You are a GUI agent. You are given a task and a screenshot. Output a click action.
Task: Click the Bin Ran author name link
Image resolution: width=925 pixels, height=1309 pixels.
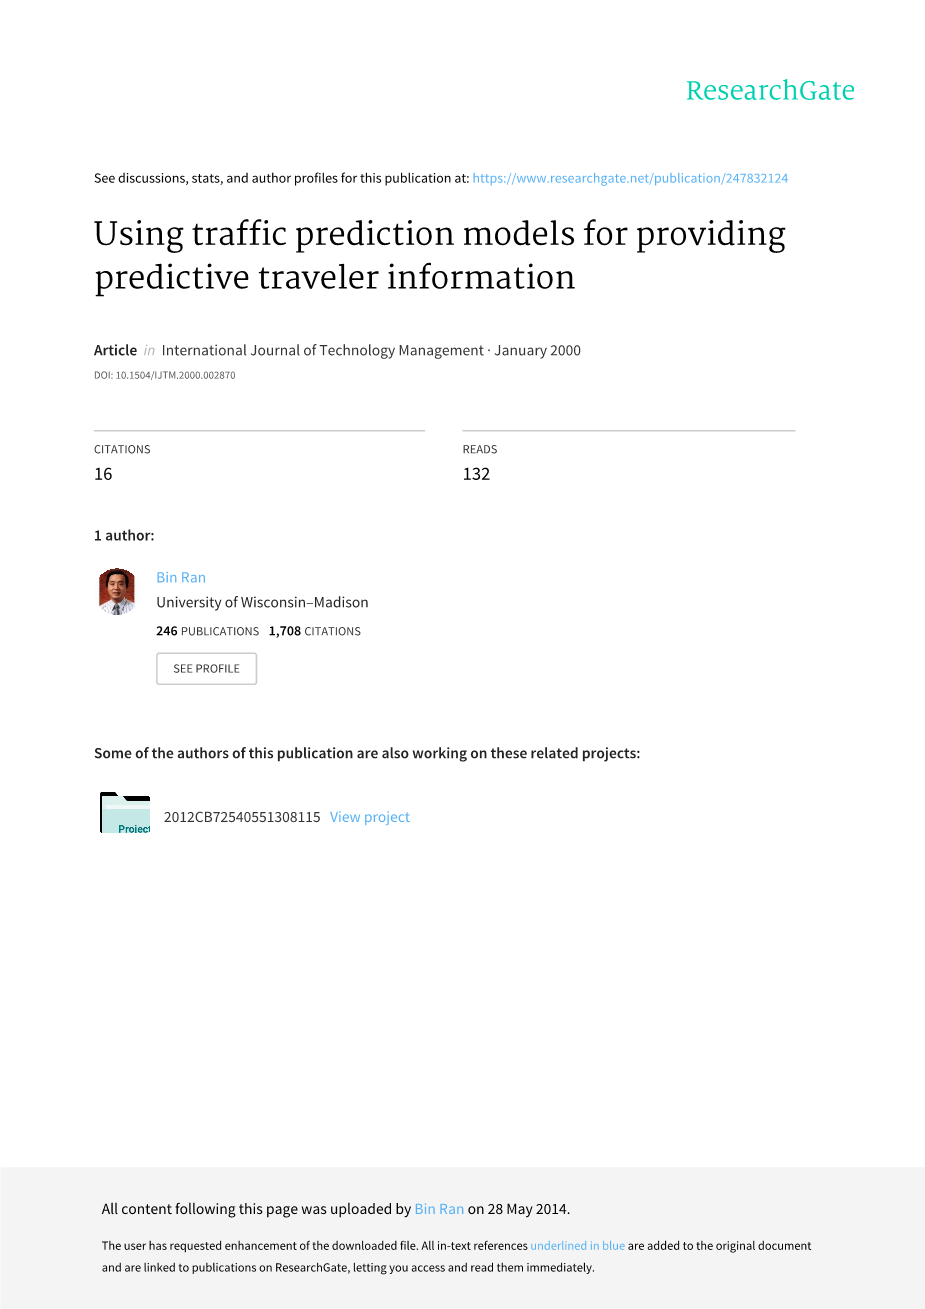[x=181, y=577]
